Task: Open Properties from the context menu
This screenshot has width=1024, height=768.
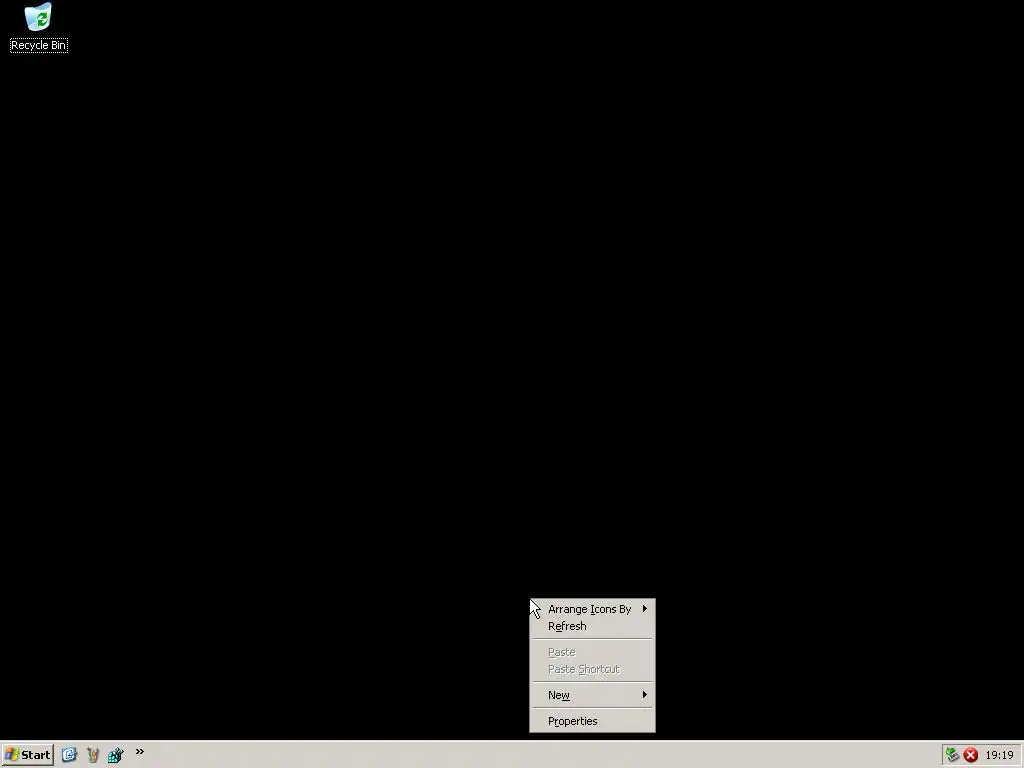Action: (x=592, y=721)
